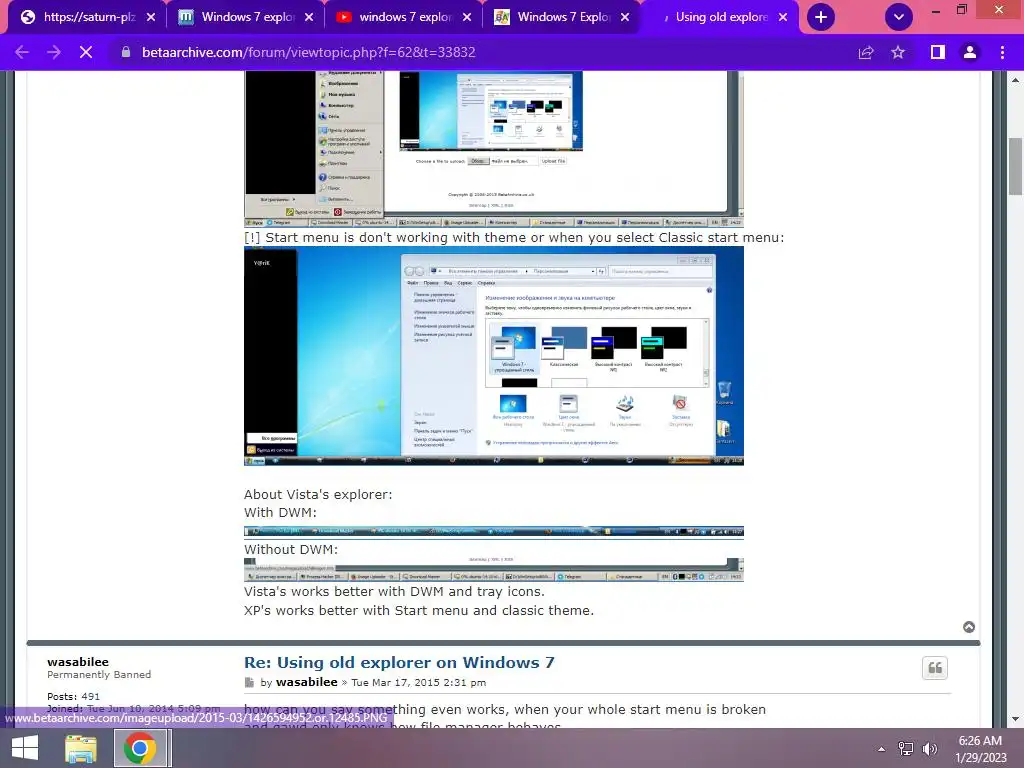Screen dimensions: 1024x768
Task: Stop loading the page
Action: [x=86, y=52]
